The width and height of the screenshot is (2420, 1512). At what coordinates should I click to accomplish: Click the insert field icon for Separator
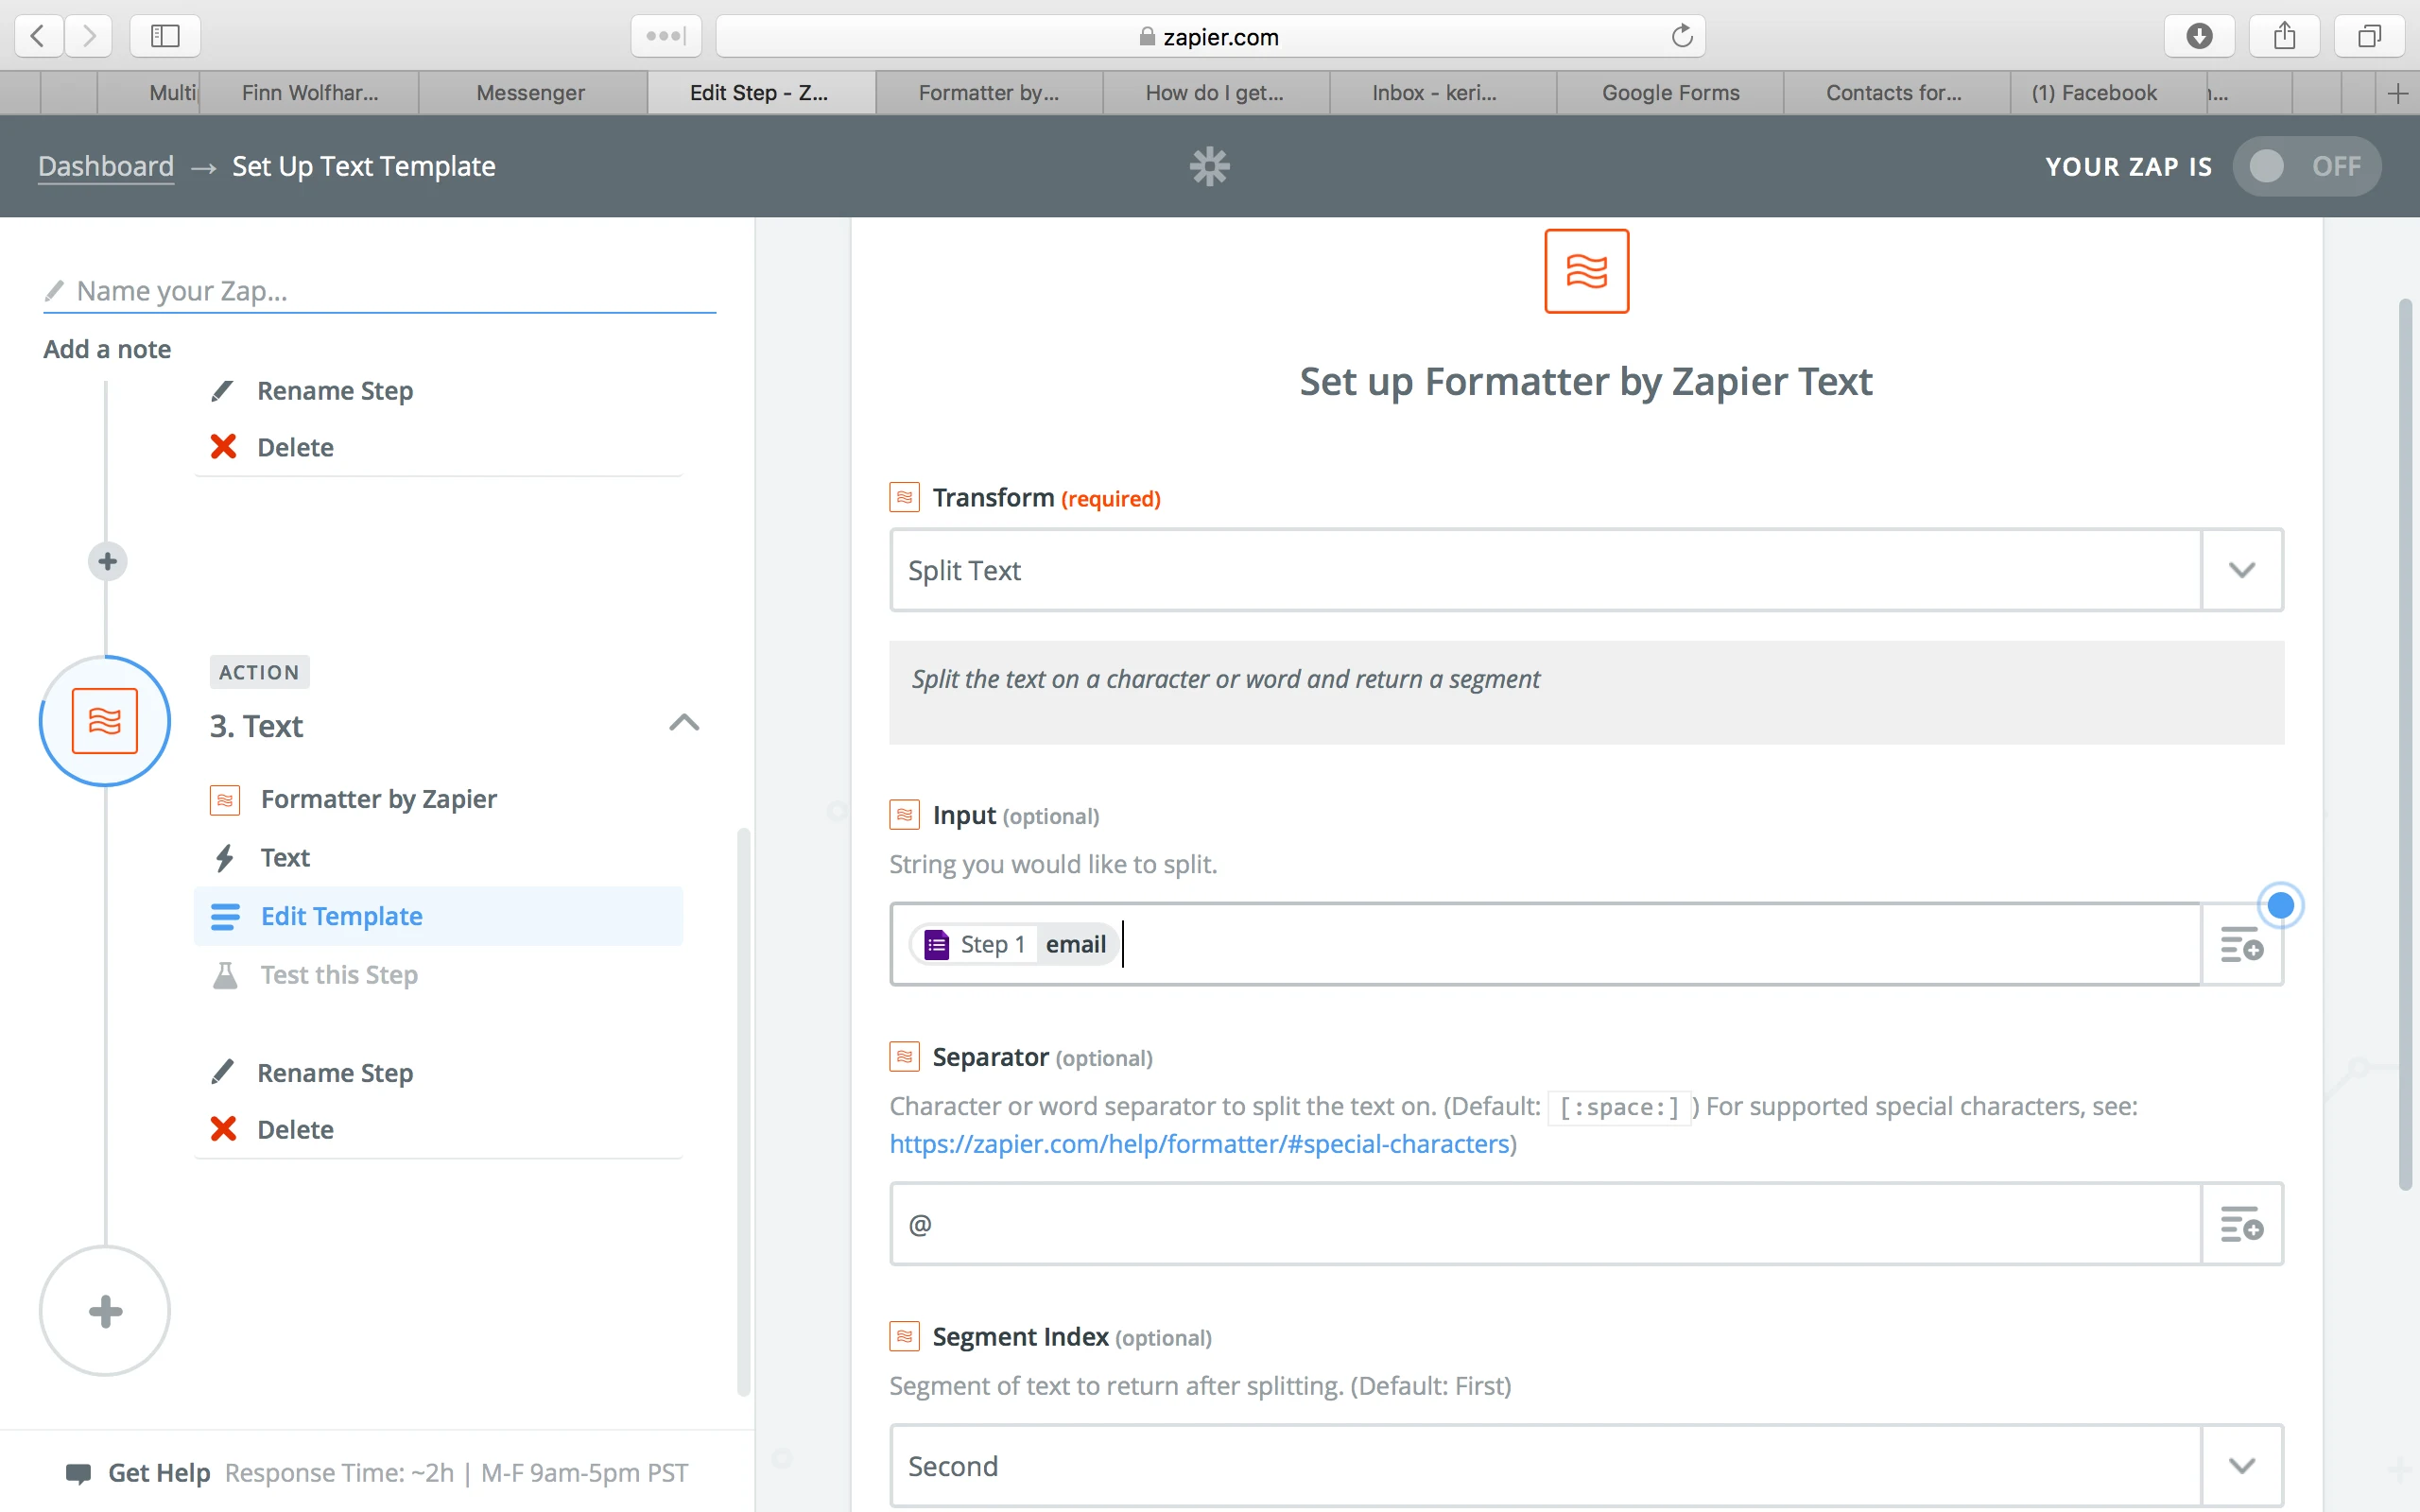(x=2241, y=1224)
